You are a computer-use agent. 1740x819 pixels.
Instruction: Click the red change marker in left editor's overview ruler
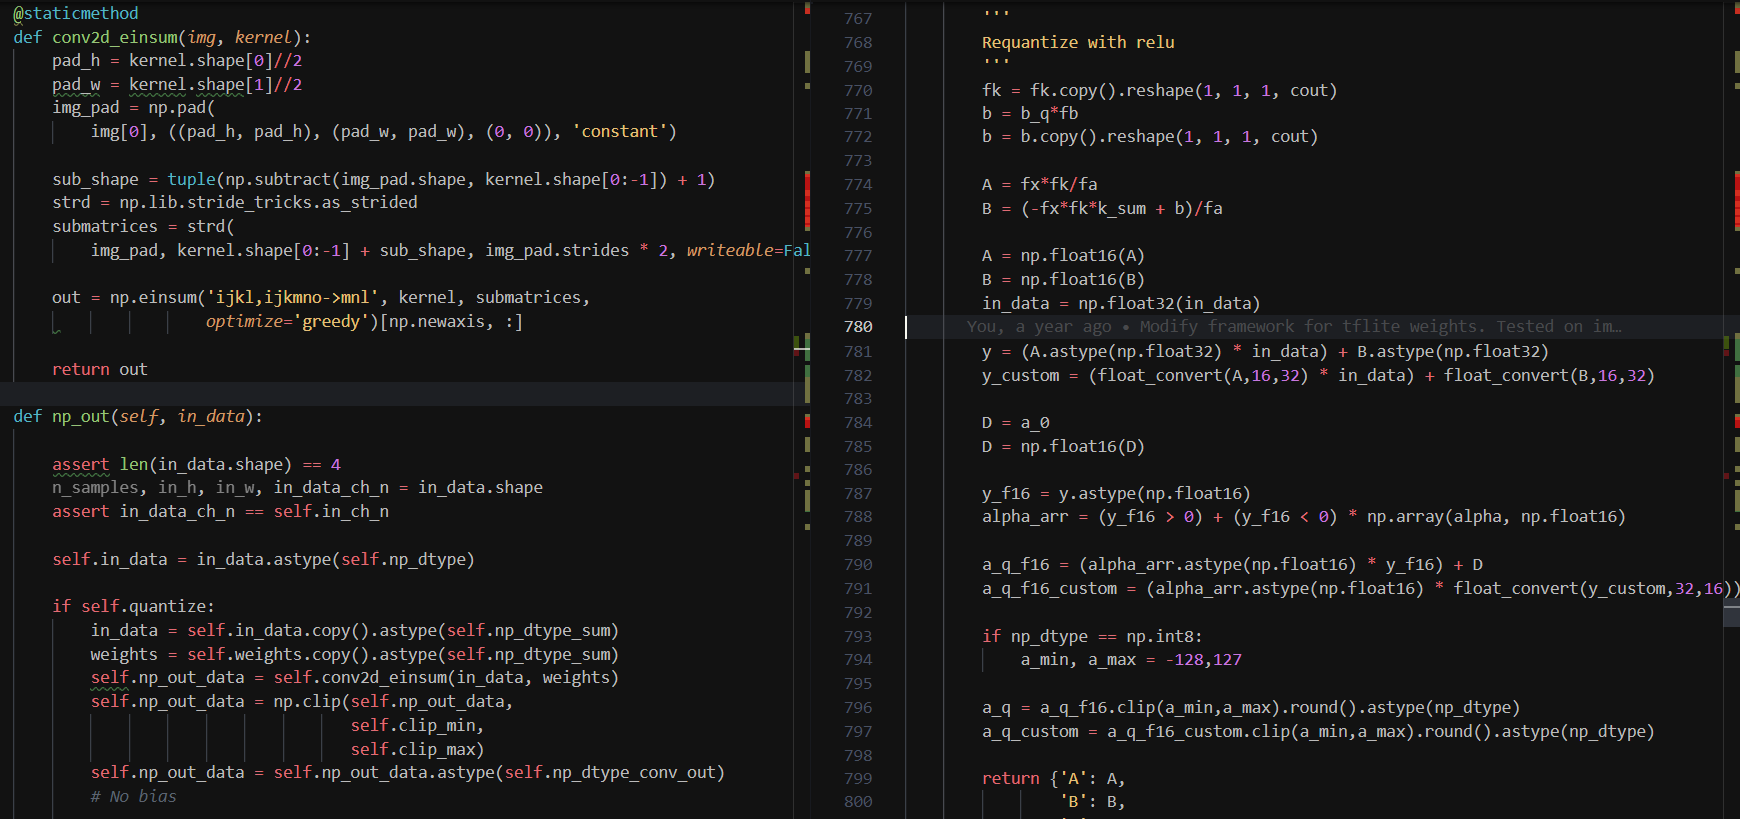coord(808,200)
